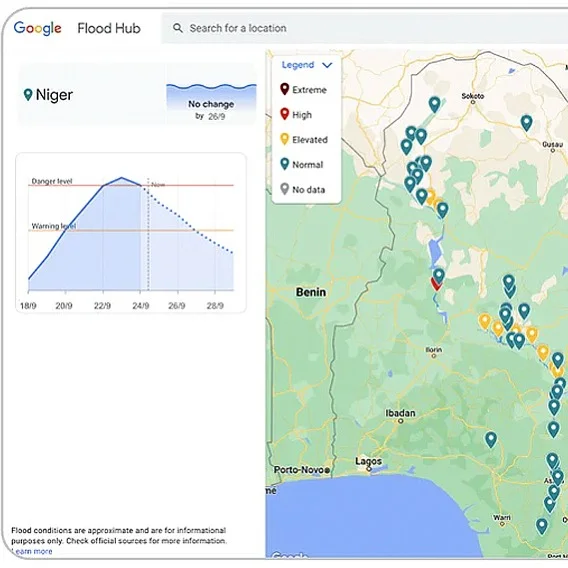Click the teal marker near Gusau
This screenshot has width=568, height=568.
coord(526,123)
